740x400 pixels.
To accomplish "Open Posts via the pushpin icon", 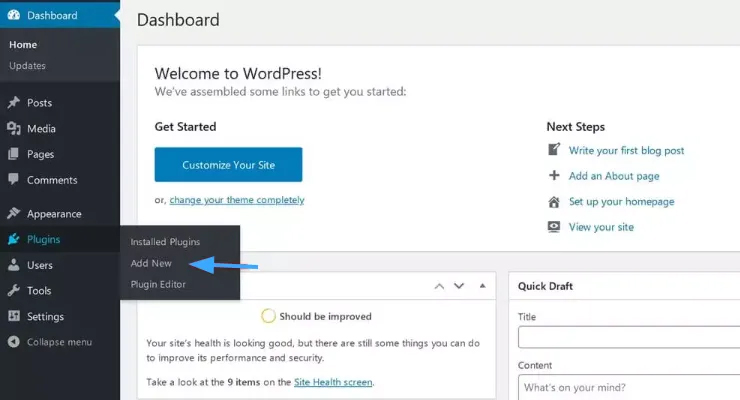I will 14,103.
